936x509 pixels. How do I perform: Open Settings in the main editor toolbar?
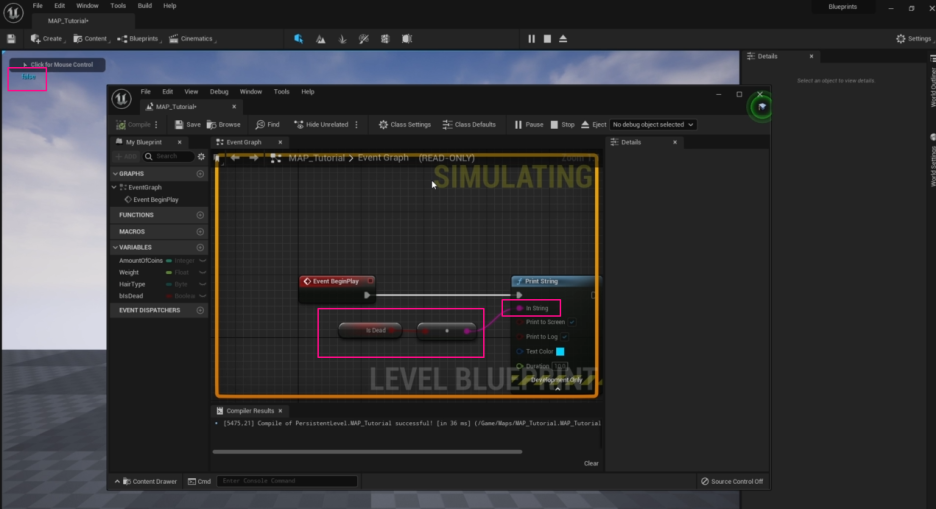913,39
